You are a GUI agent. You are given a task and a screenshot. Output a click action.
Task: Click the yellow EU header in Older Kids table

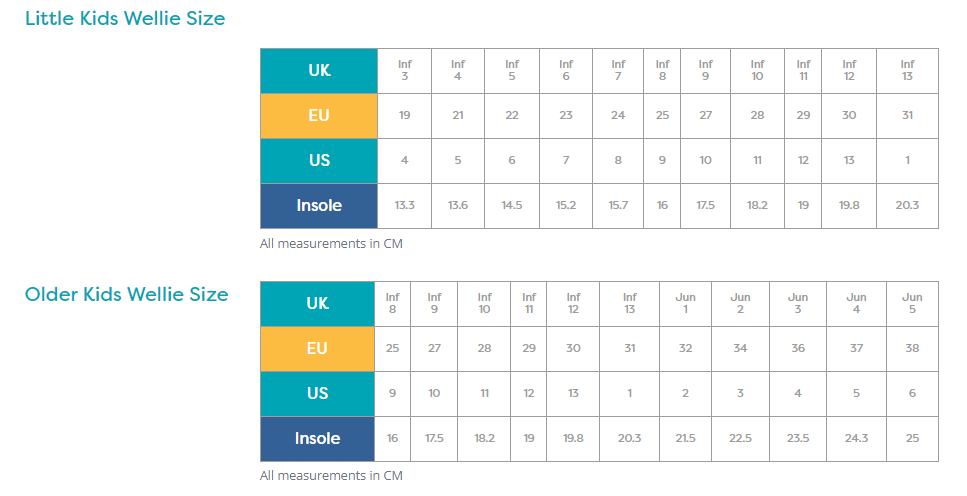click(318, 348)
